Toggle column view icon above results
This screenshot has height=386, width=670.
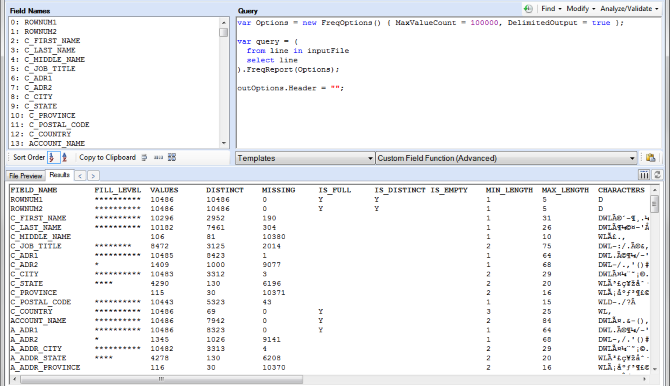coord(644,175)
